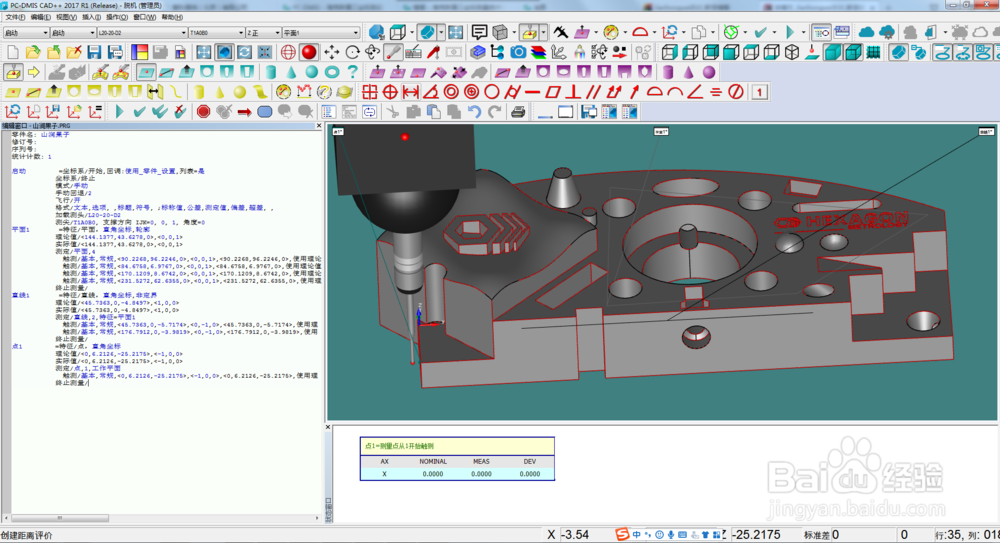This screenshot has width=1000, height=543.
Task: Click the red sphere probe icon
Action: click(x=309, y=52)
